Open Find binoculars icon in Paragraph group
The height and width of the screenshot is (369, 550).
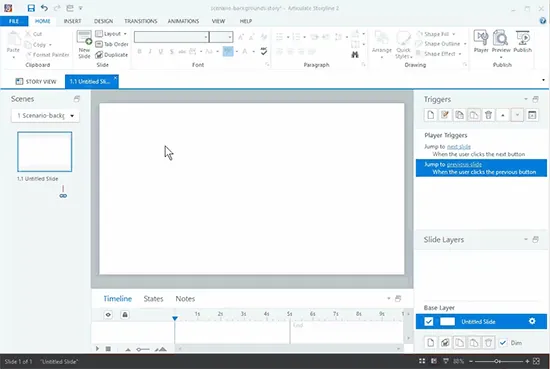[x=355, y=55]
